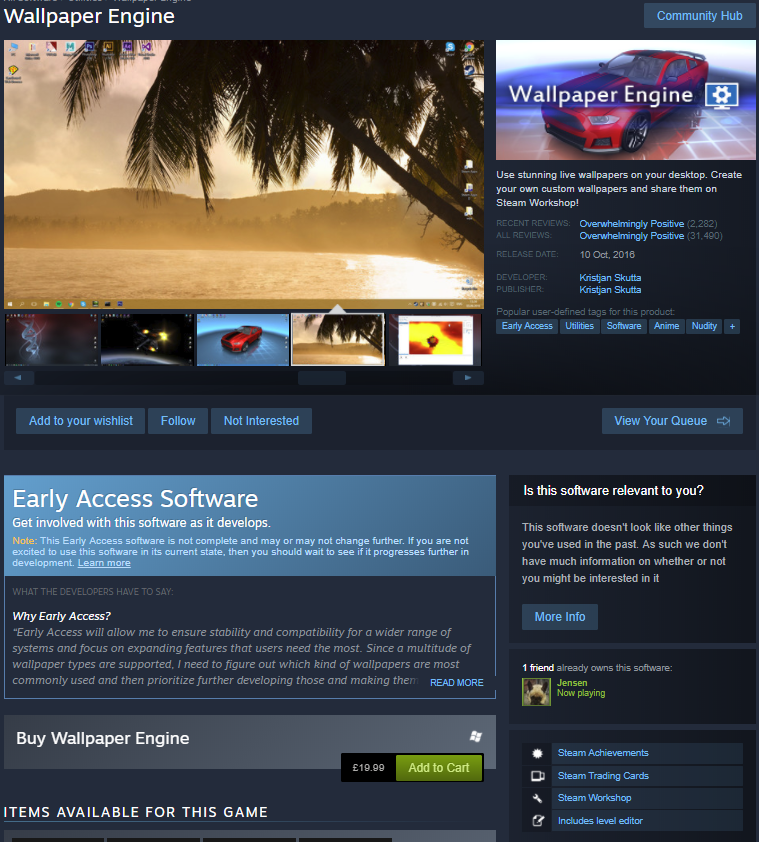Open all reviews Overwhelmingly Positive link

(x=632, y=236)
